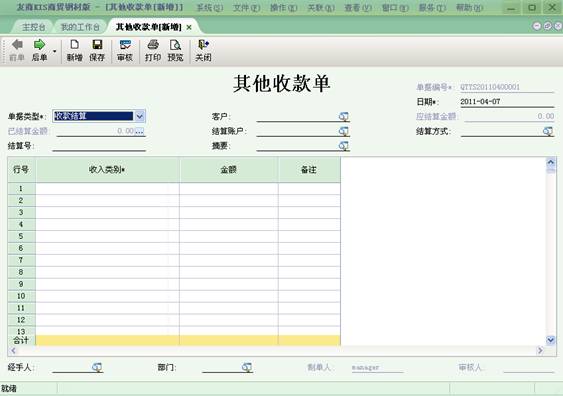Click the 金额 column header
The image size is (563, 396).
pyautogui.click(x=229, y=170)
